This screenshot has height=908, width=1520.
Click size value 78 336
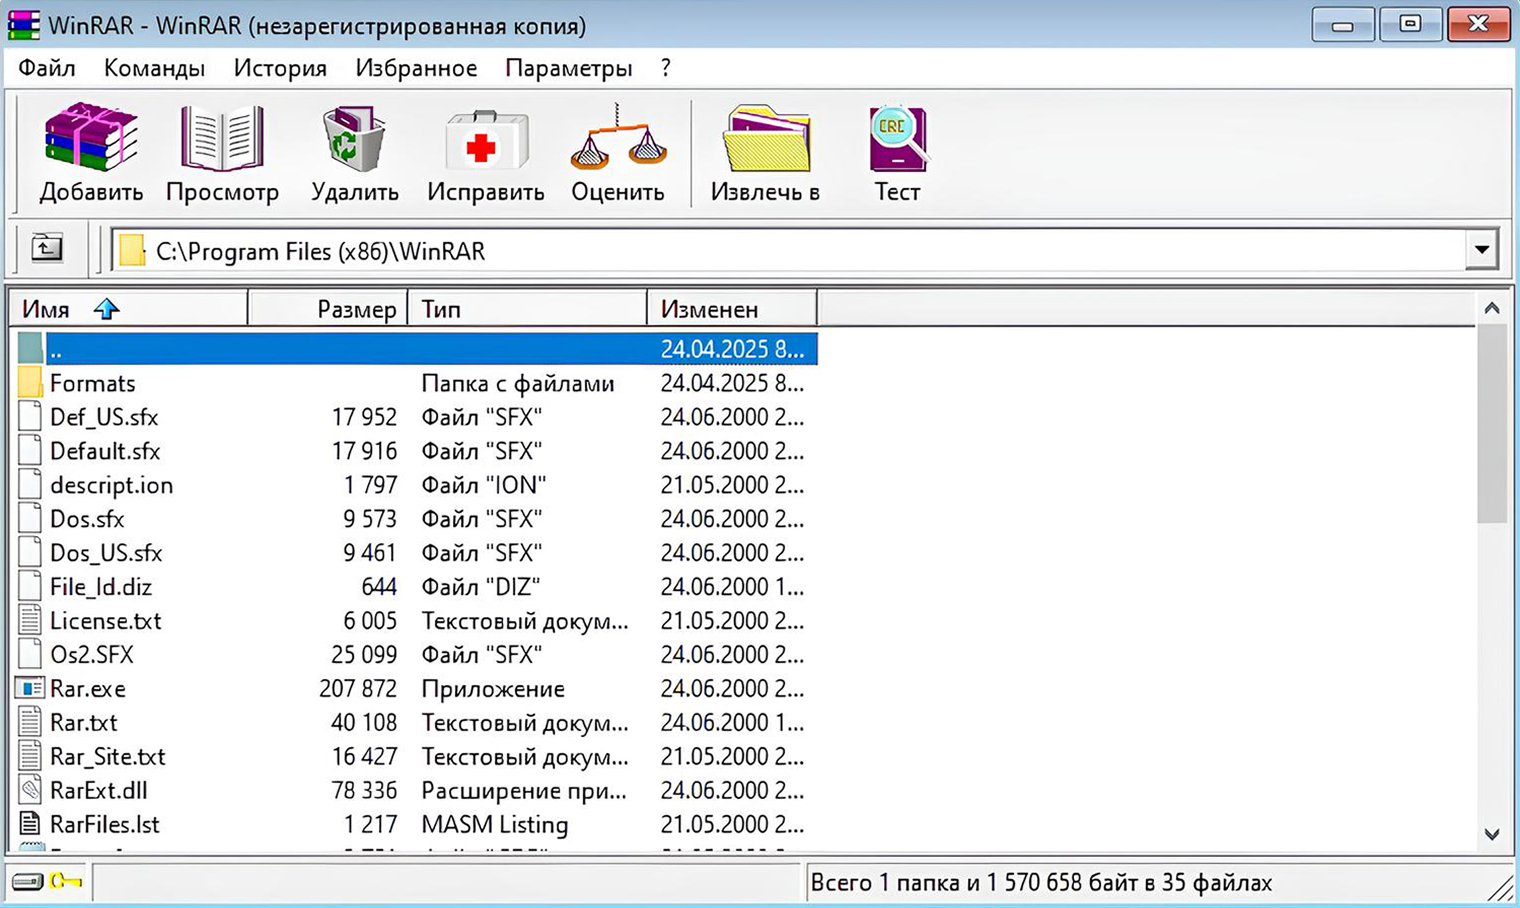[x=364, y=790]
